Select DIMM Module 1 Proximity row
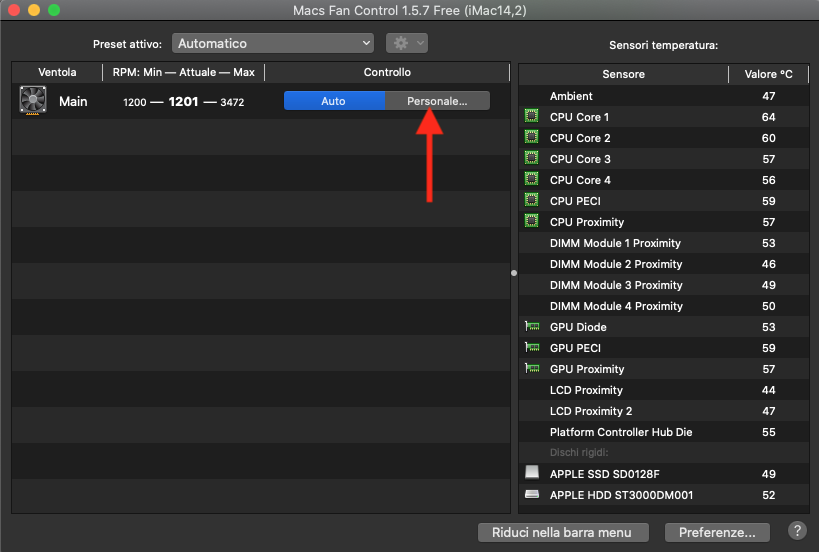This screenshot has width=819, height=552. (664, 243)
